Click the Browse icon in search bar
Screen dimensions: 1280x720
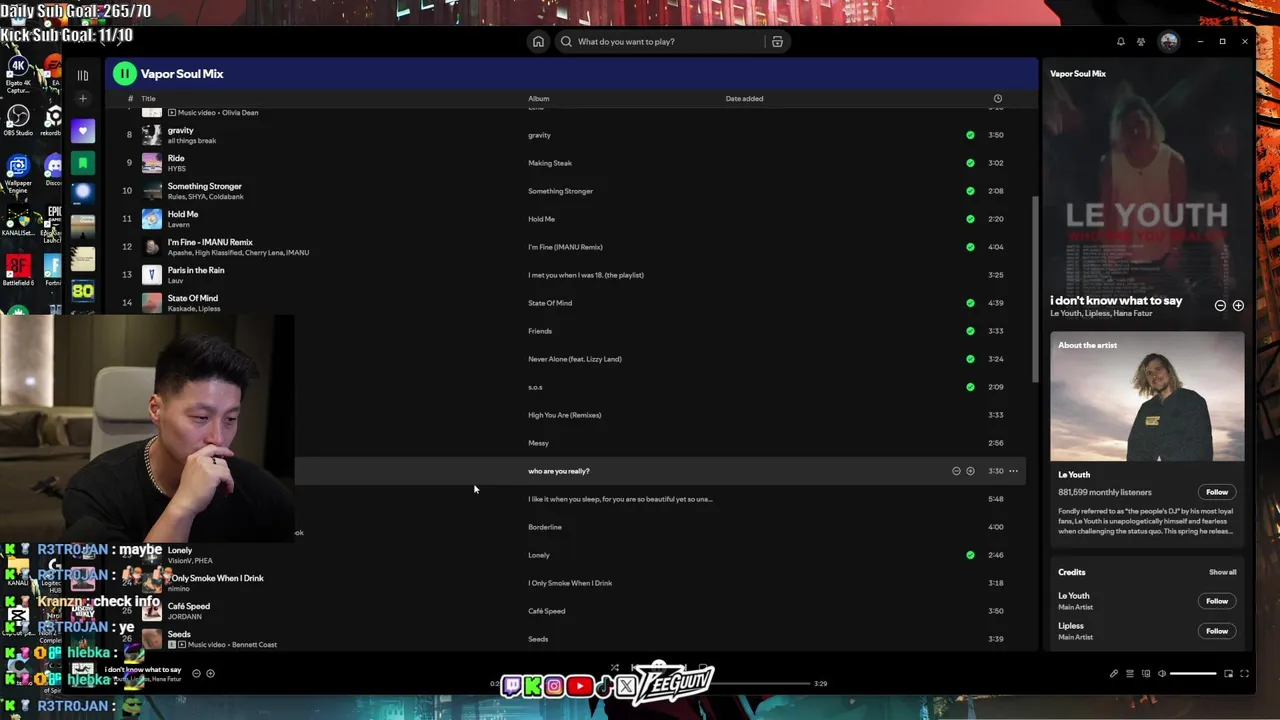coord(777,42)
